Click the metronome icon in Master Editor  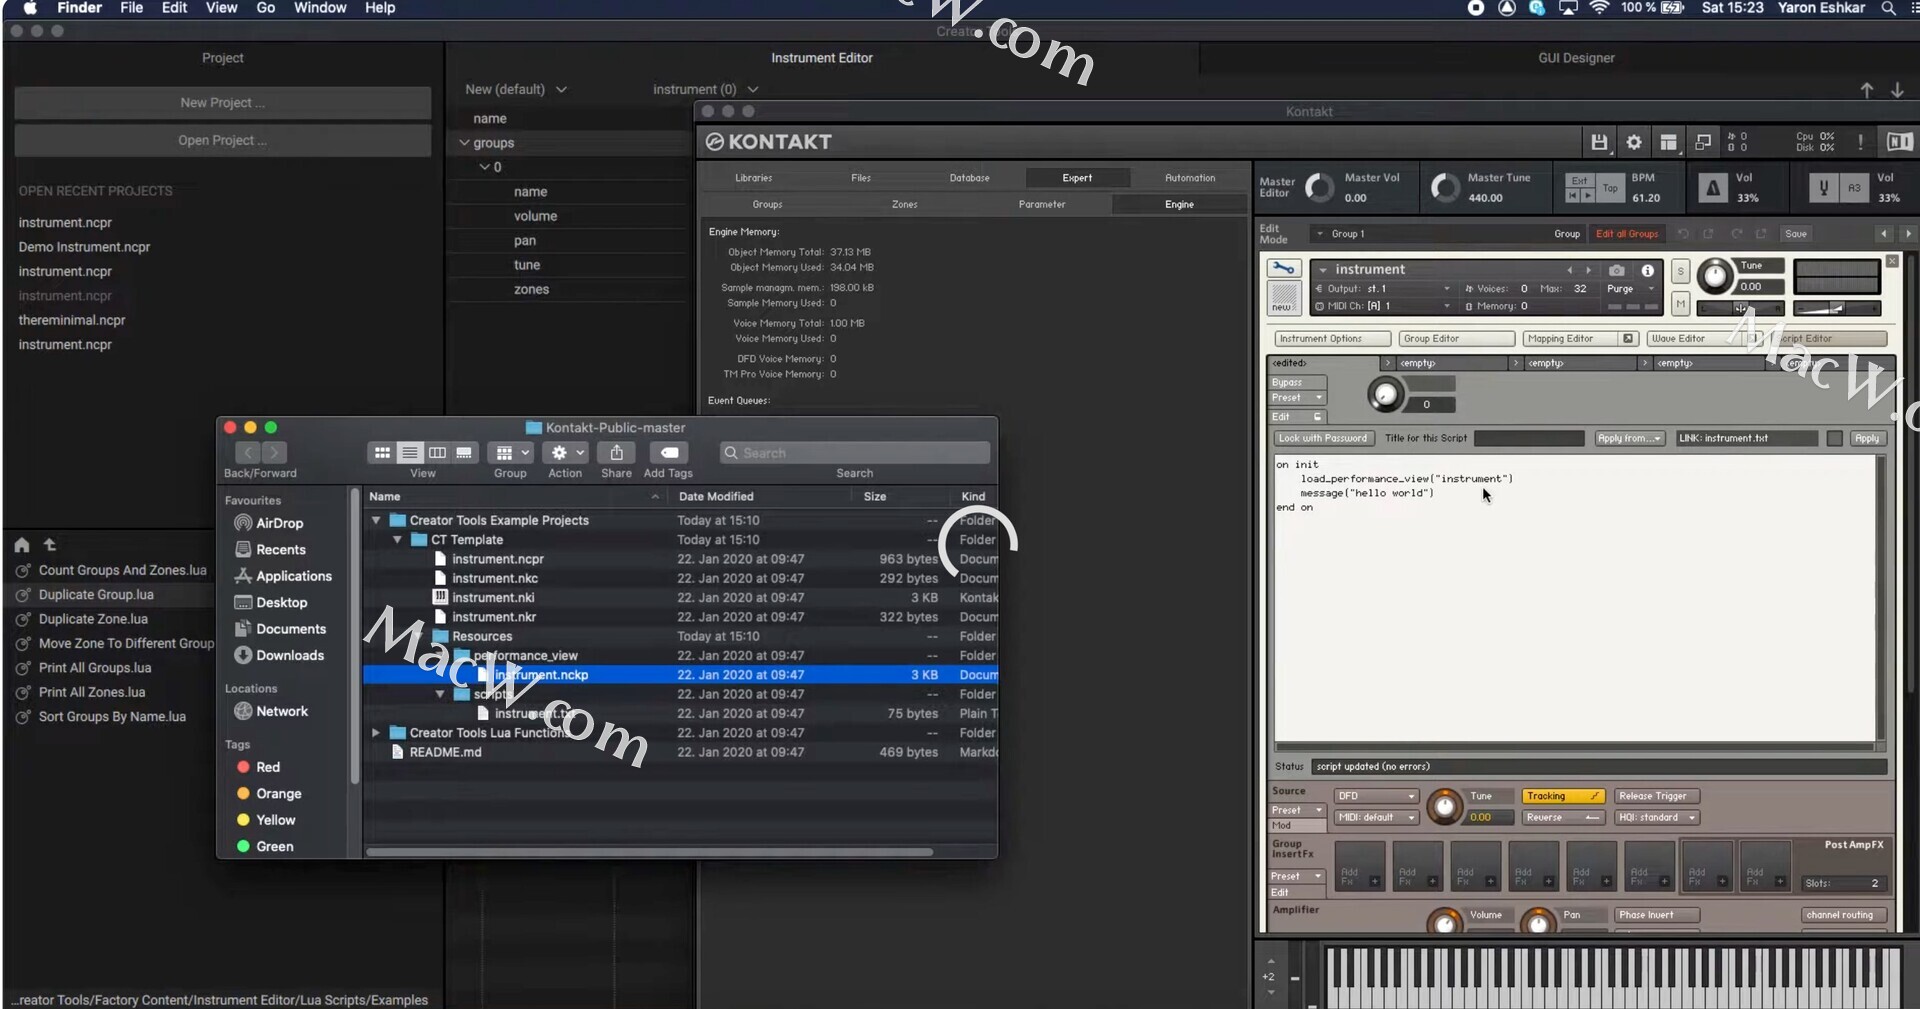coord(1713,188)
